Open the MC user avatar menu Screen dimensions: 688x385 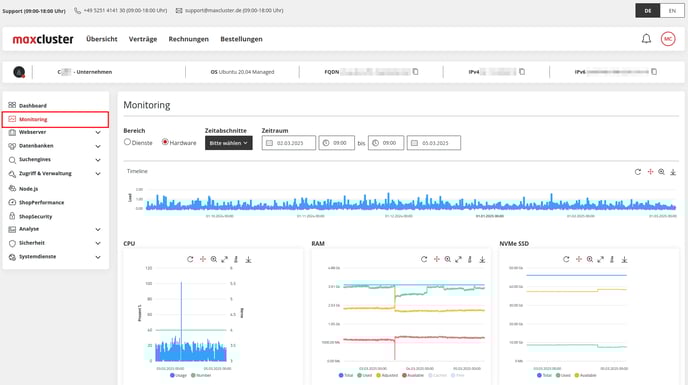point(668,39)
